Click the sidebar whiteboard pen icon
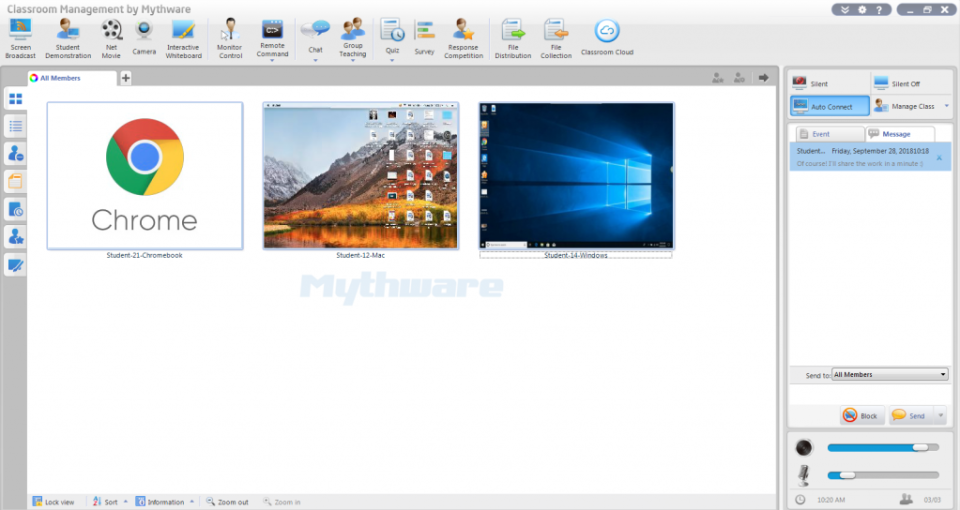Viewport: 960px width, 510px height. coord(15,265)
